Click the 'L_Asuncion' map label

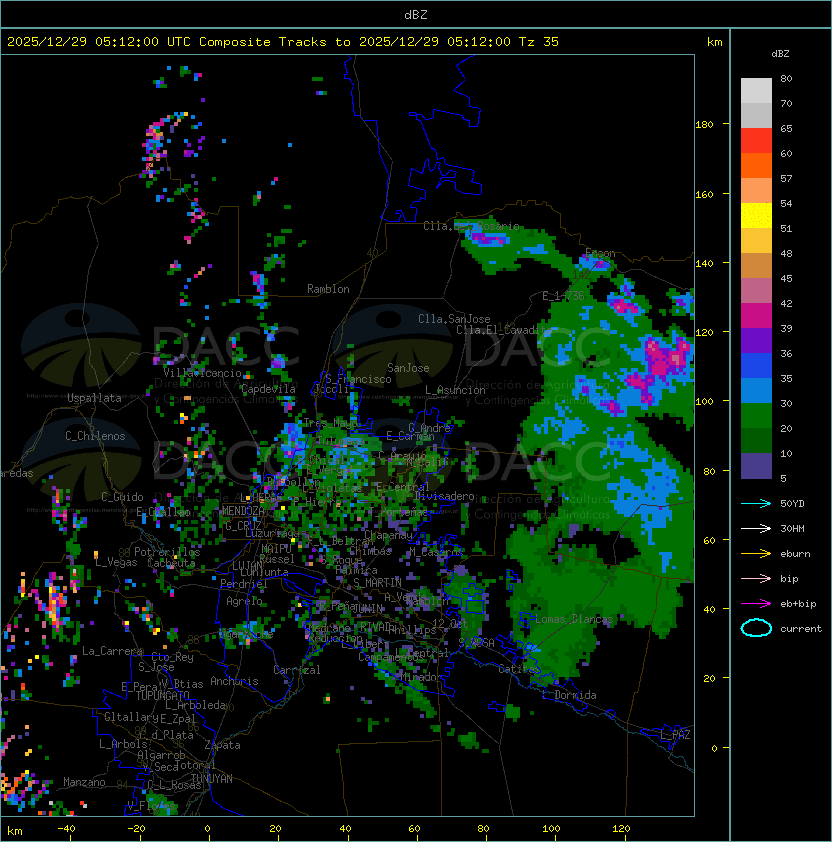[x=455, y=390]
